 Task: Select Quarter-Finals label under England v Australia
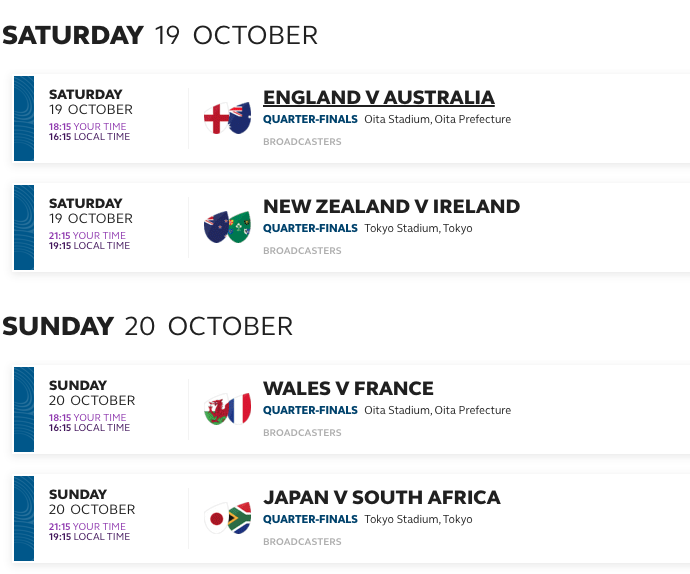tap(310, 119)
